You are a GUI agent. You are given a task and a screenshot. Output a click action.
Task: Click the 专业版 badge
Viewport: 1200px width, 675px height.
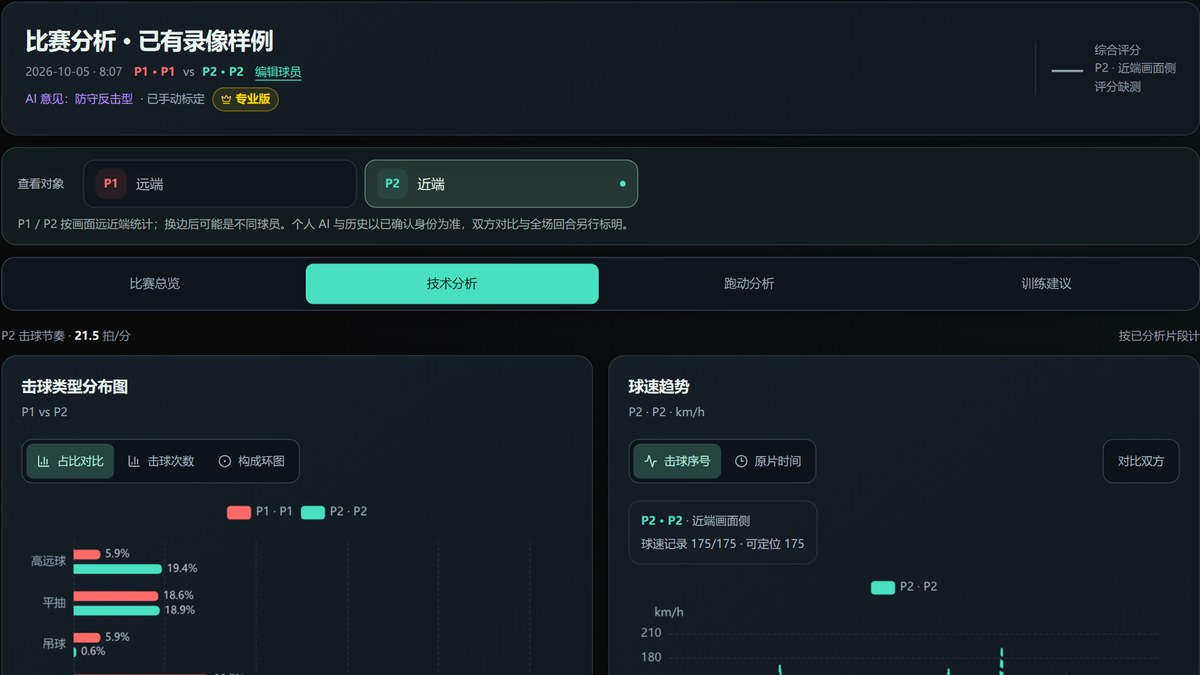click(x=246, y=99)
